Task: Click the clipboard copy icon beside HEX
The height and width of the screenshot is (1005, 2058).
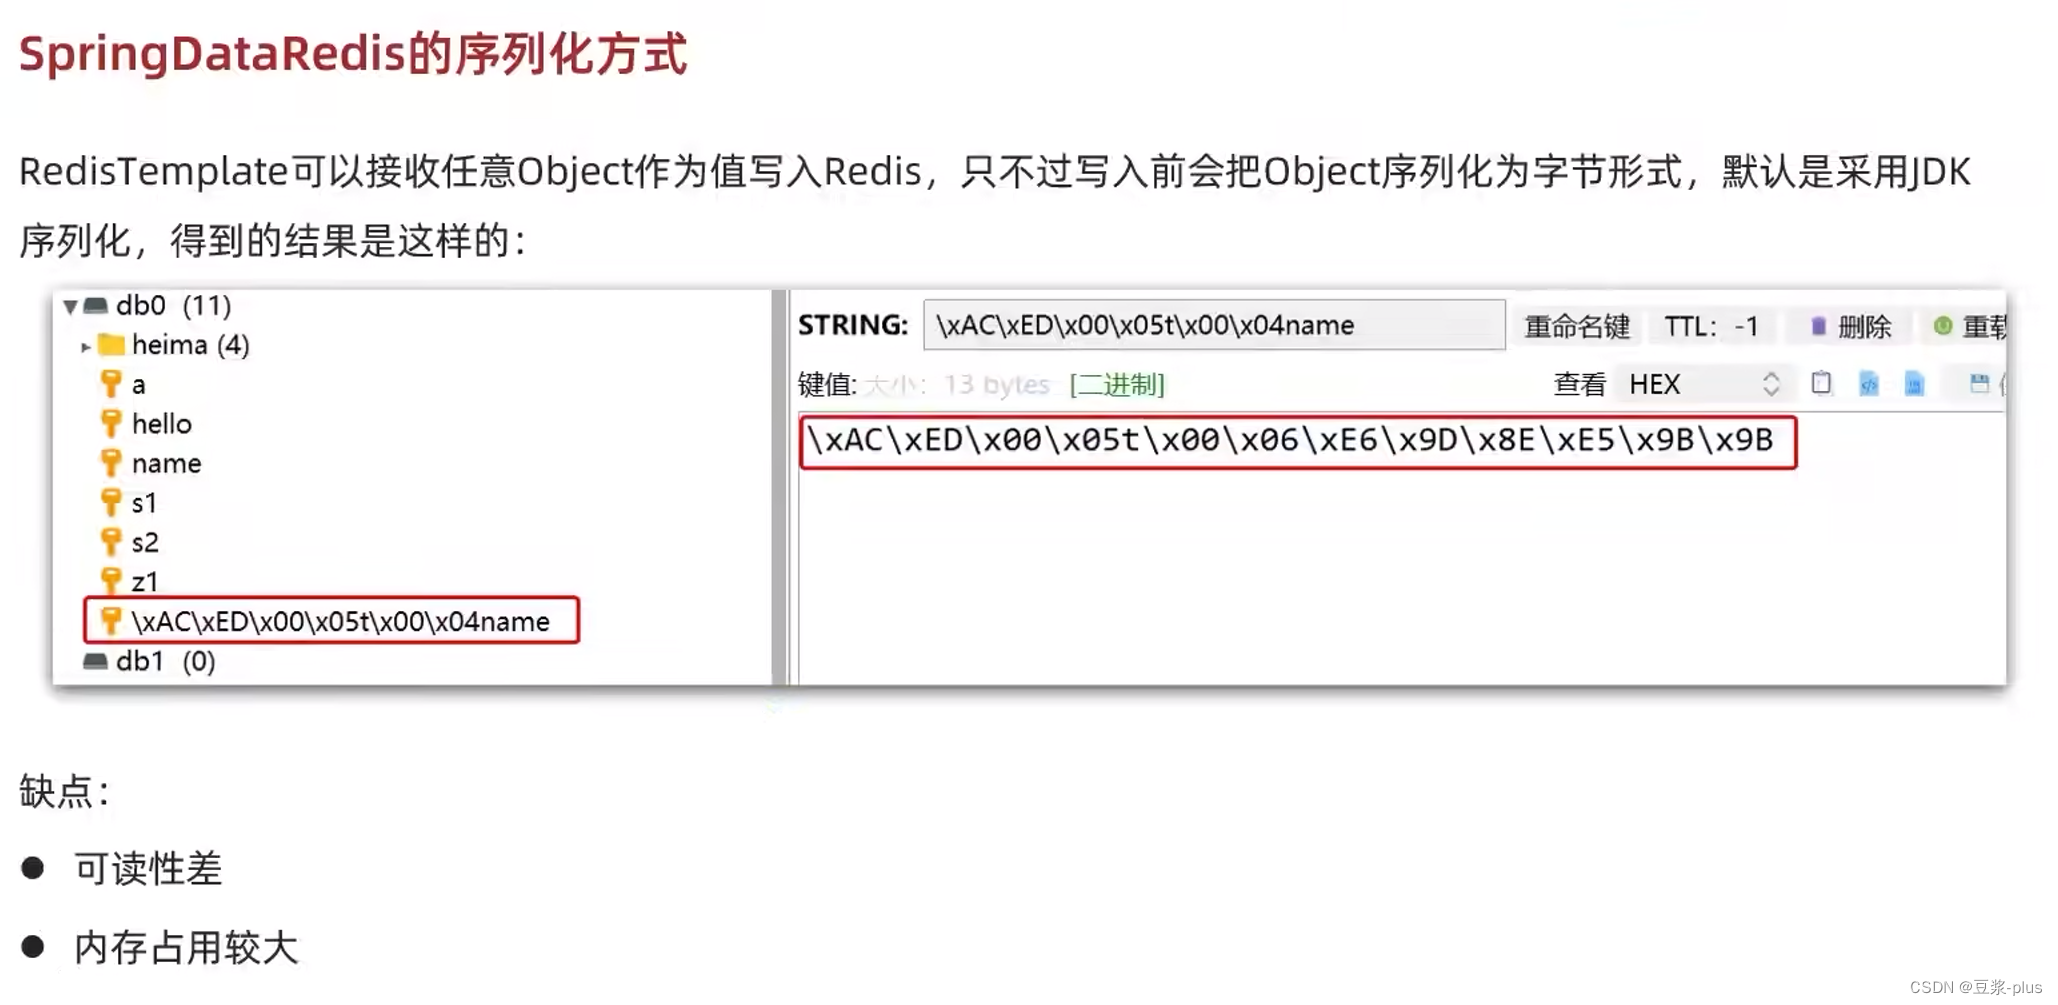Action: point(1821,383)
